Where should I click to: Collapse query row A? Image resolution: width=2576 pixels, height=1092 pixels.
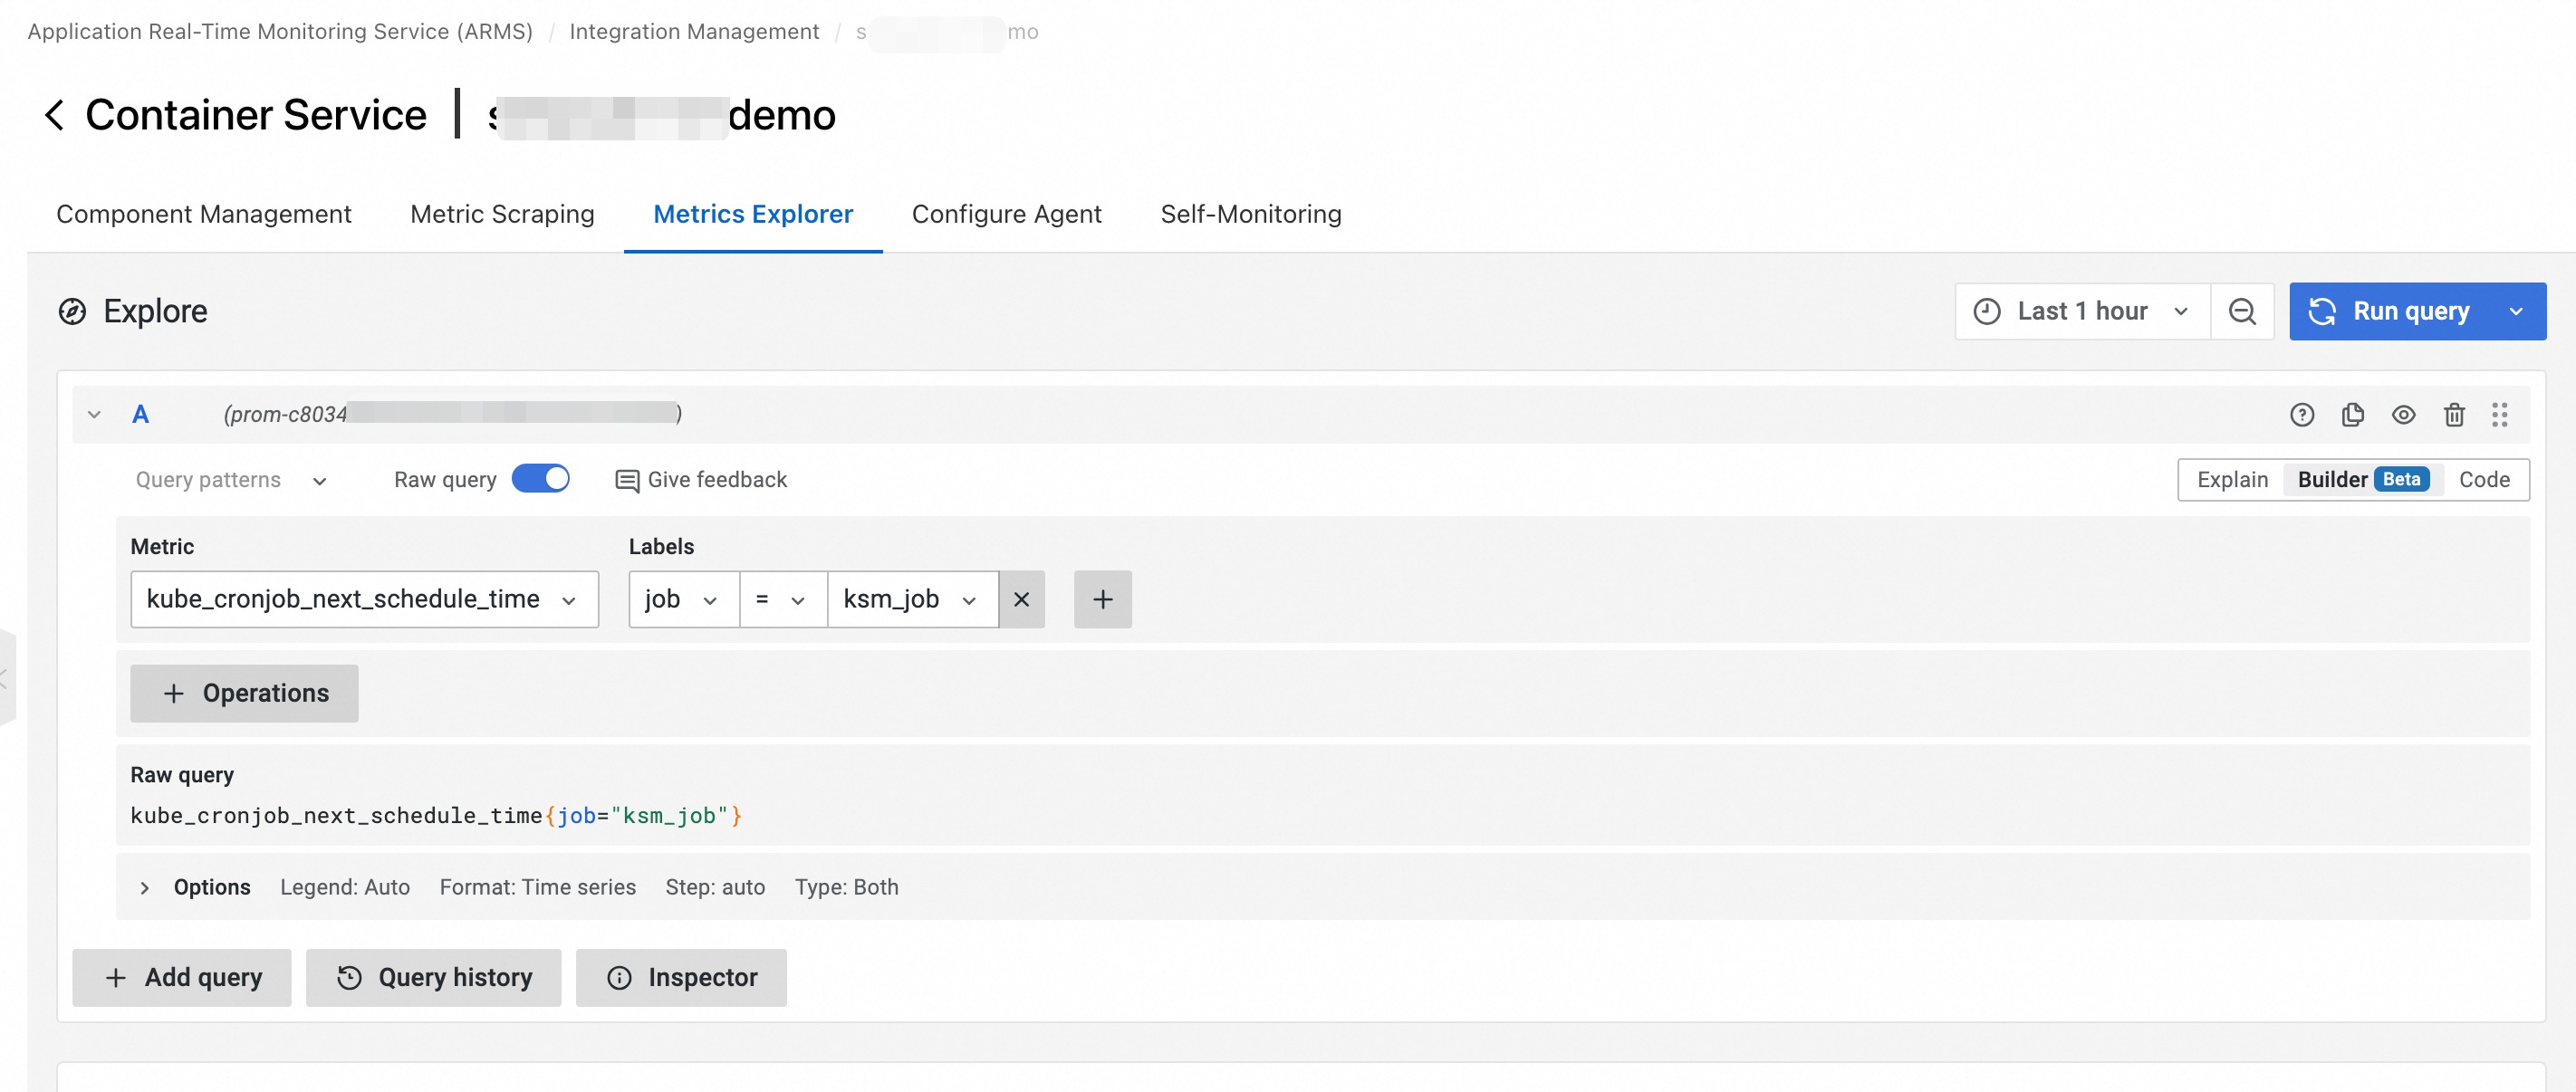[94, 415]
